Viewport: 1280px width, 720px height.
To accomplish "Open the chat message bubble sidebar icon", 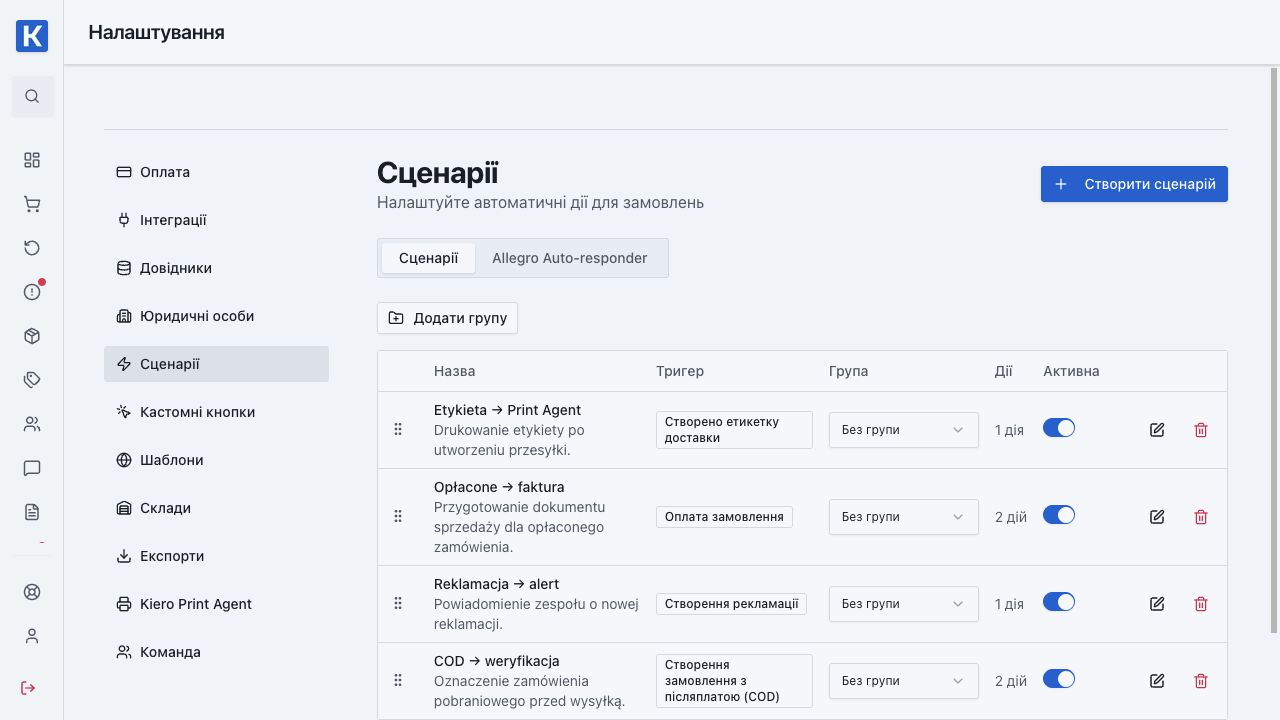I will 32,468.
